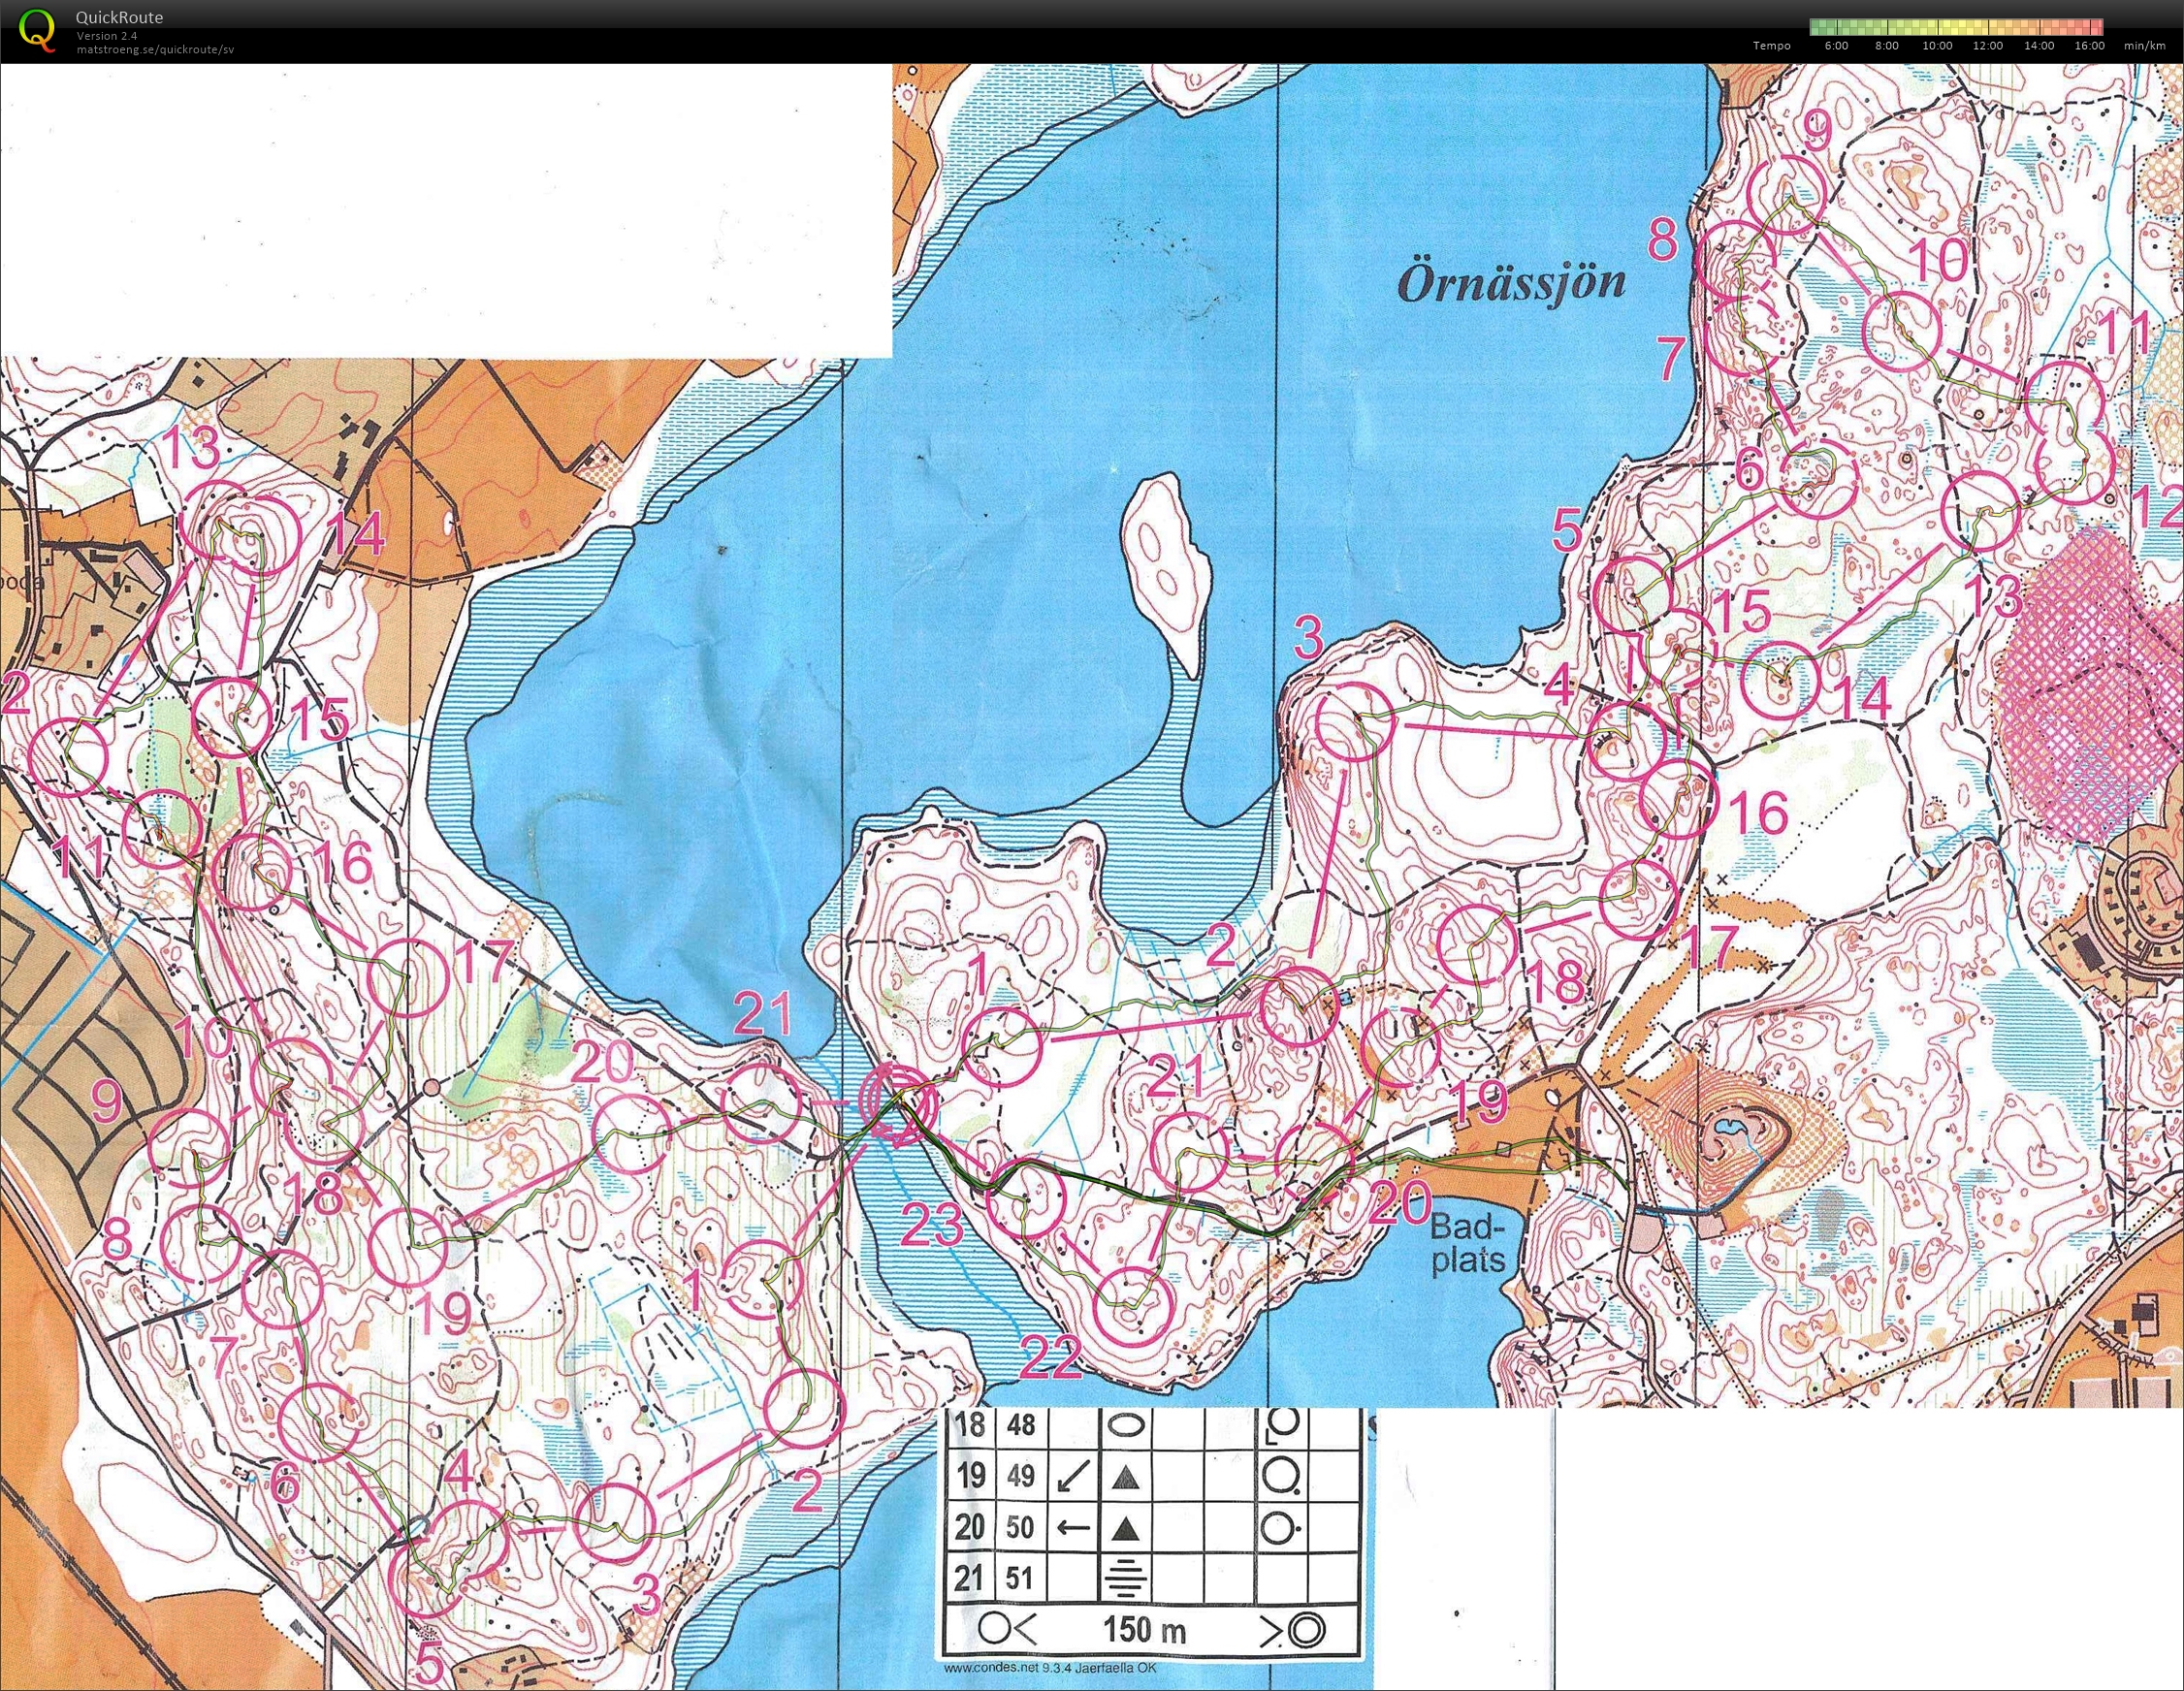
Task: Click the 16:00 tempo scale value
Action: pyautogui.click(x=2089, y=45)
